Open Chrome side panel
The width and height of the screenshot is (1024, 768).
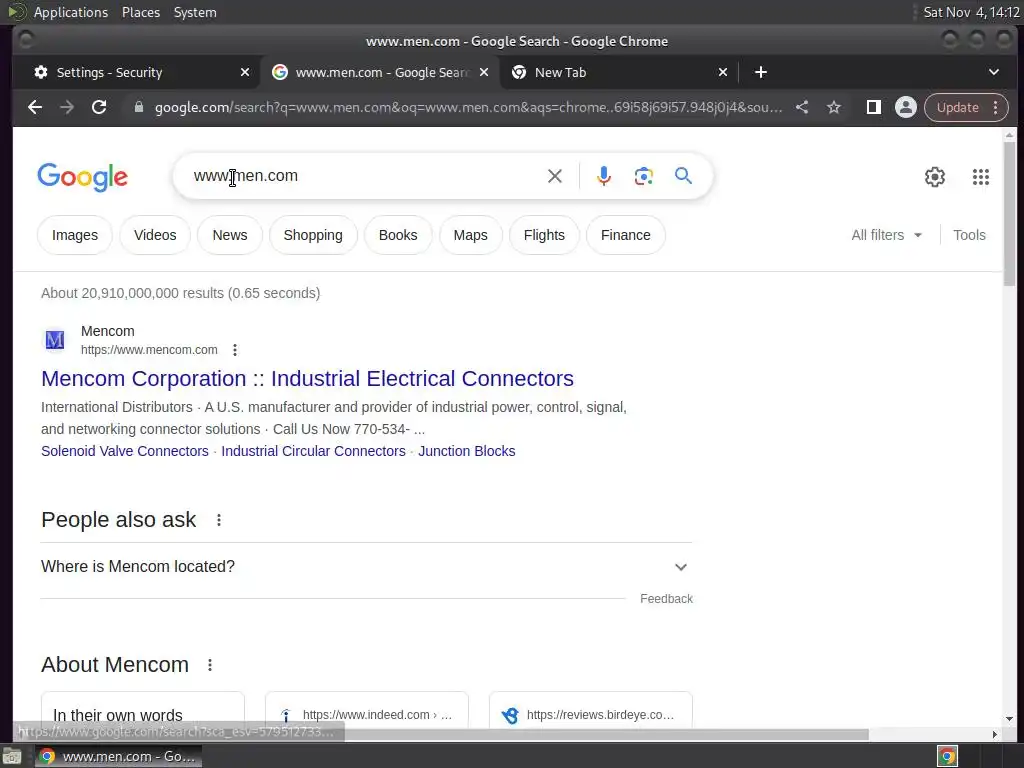click(x=873, y=107)
